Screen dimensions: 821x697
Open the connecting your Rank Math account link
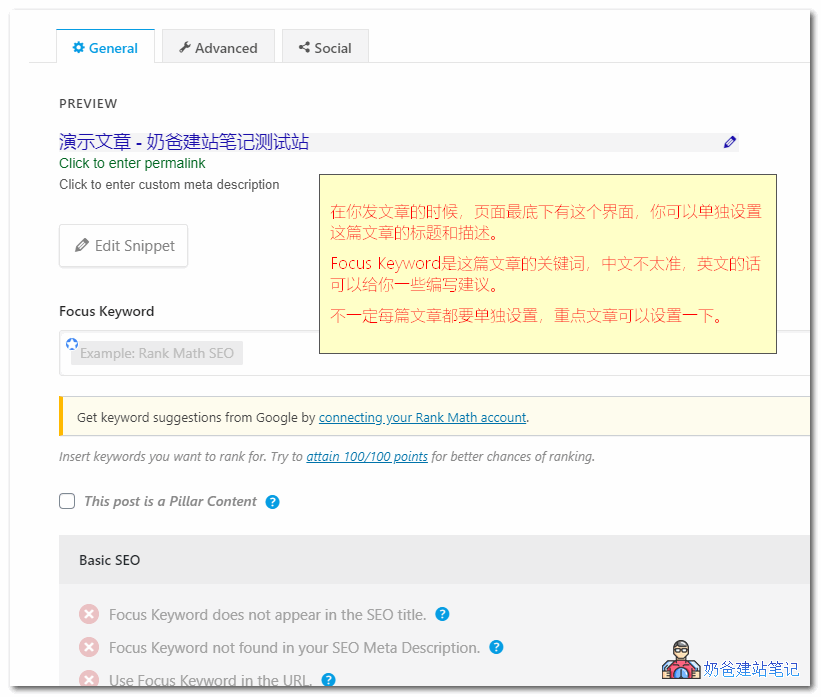click(x=422, y=417)
